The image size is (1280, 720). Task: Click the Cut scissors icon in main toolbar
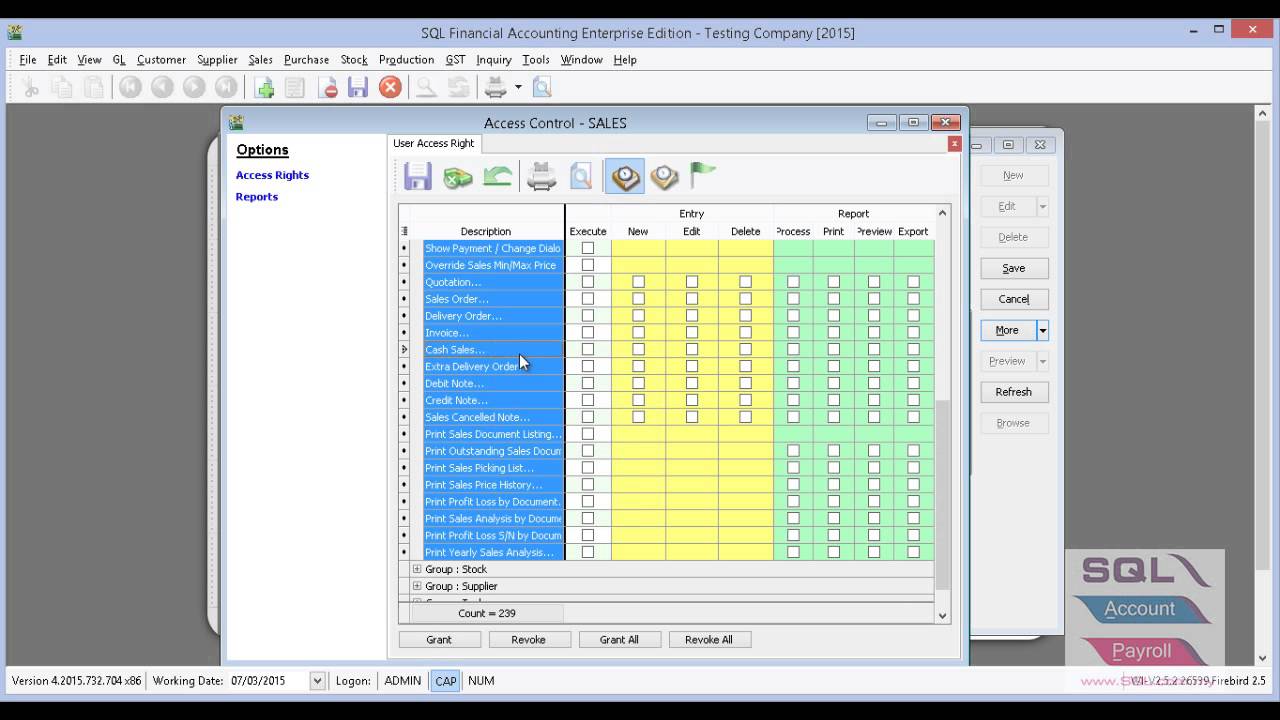[30, 88]
